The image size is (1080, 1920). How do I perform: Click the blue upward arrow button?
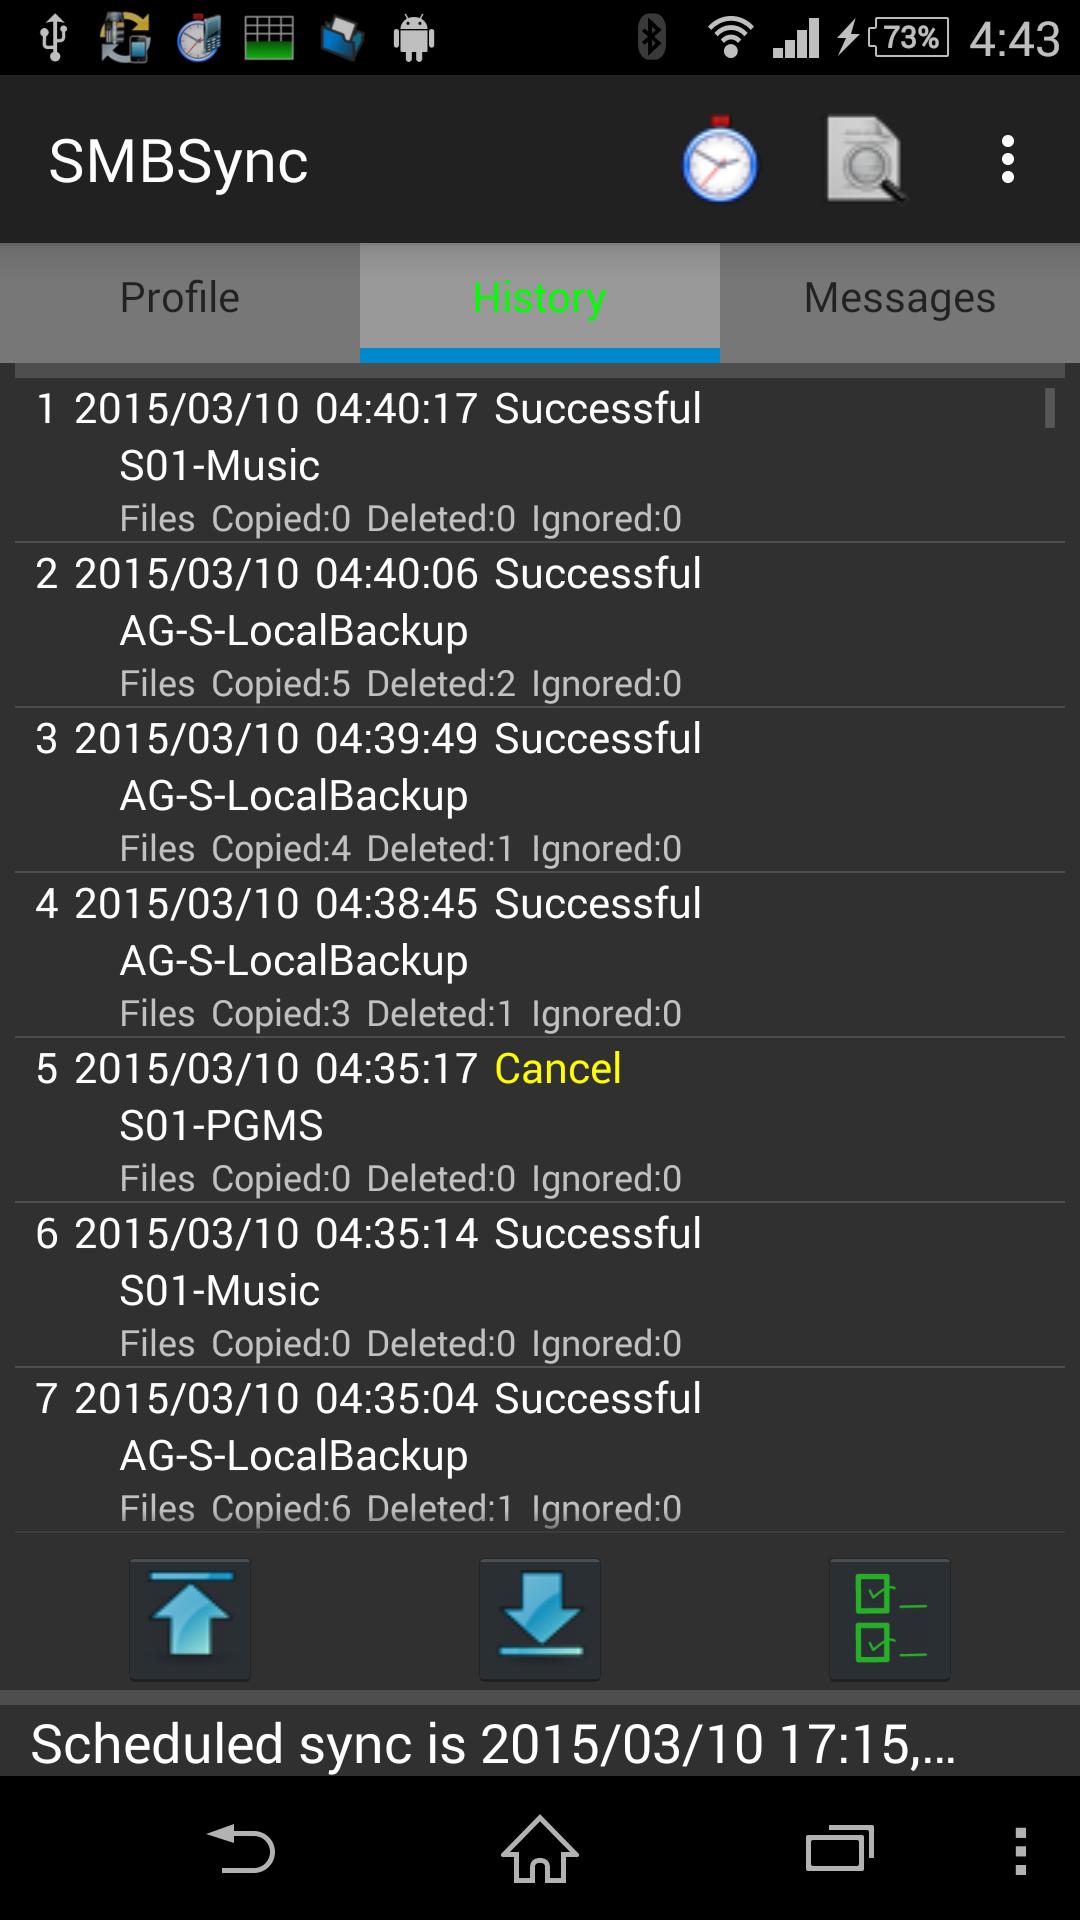[190, 1620]
